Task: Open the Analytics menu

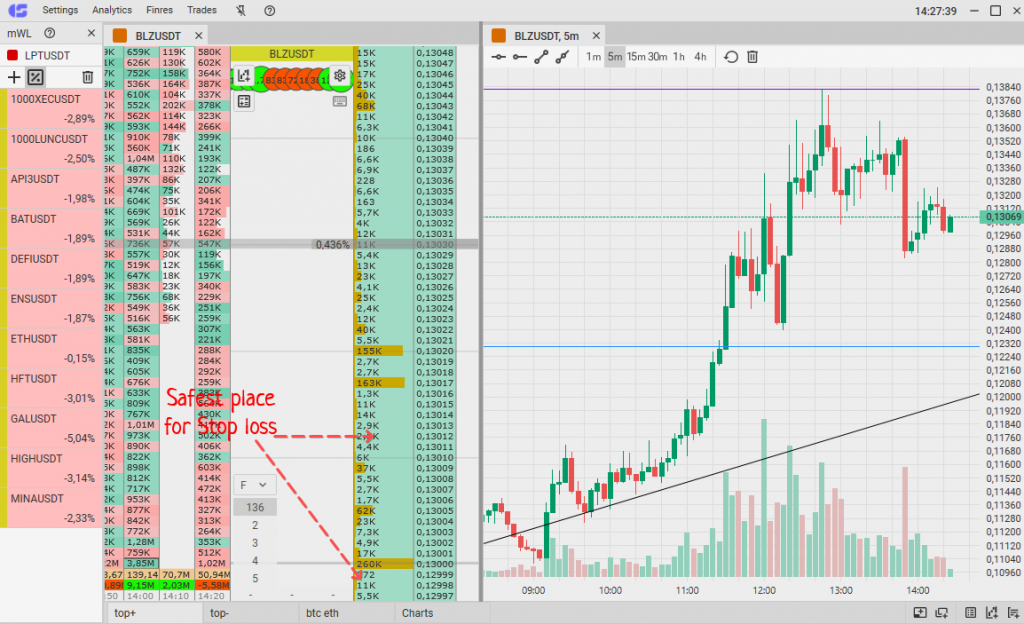Action: tap(111, 10)
